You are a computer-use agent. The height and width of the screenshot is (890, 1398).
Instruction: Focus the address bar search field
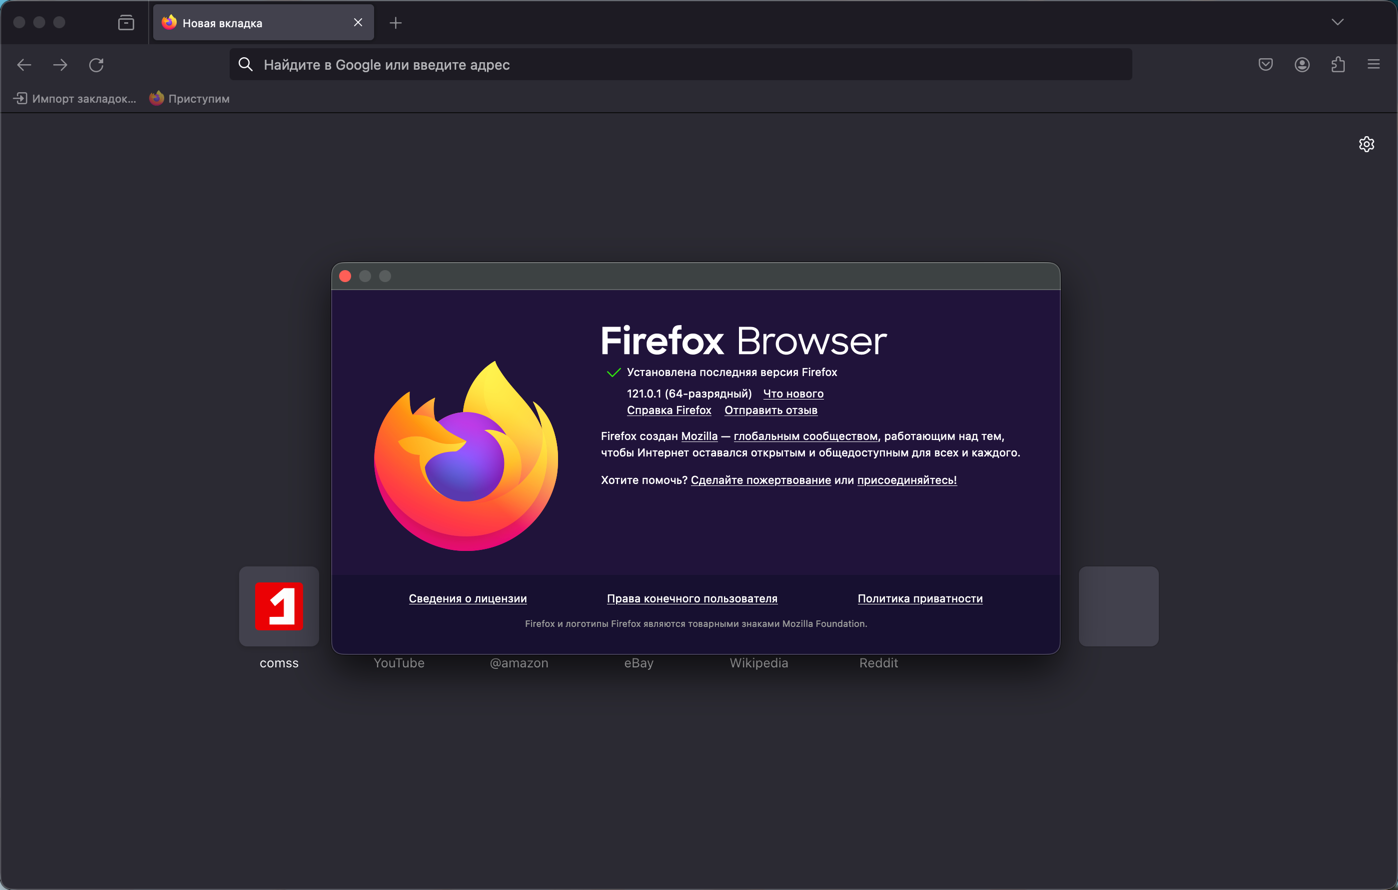click(681, 65)
